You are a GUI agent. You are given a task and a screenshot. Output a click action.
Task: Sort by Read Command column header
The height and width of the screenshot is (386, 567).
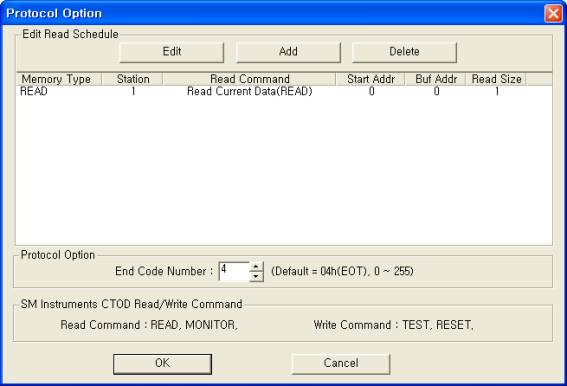[250, 79]
